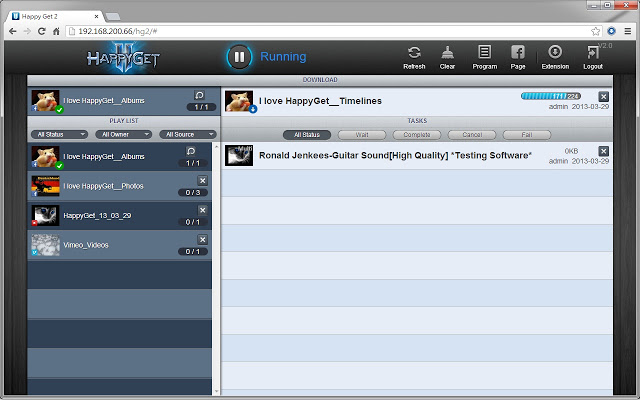Remove the Ronald Jenkees task
This screenshot has width=640, height=400.
click(x=604, y=151)
